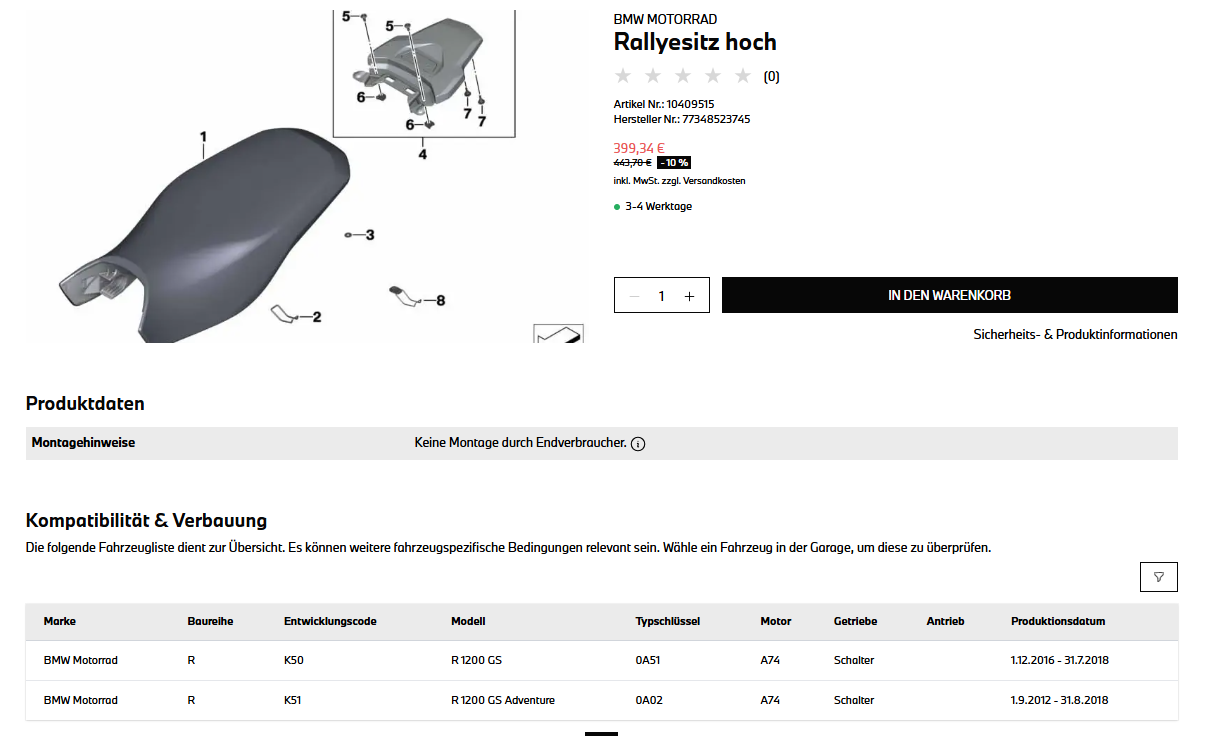Open the compatibility table filter
This screenshot has width=1213, height=736.
(x=1158, y=577)
